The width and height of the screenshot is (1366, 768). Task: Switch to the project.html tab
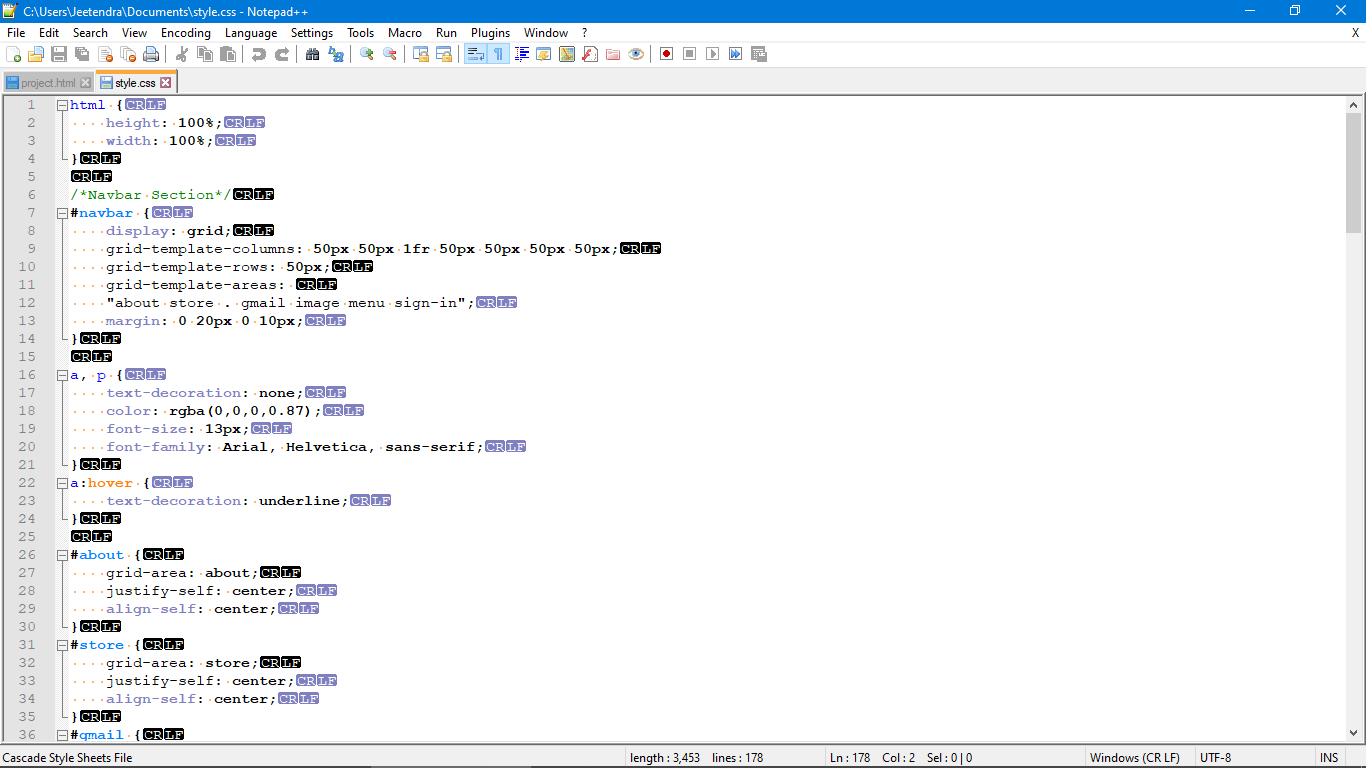[x=48, y=83]
